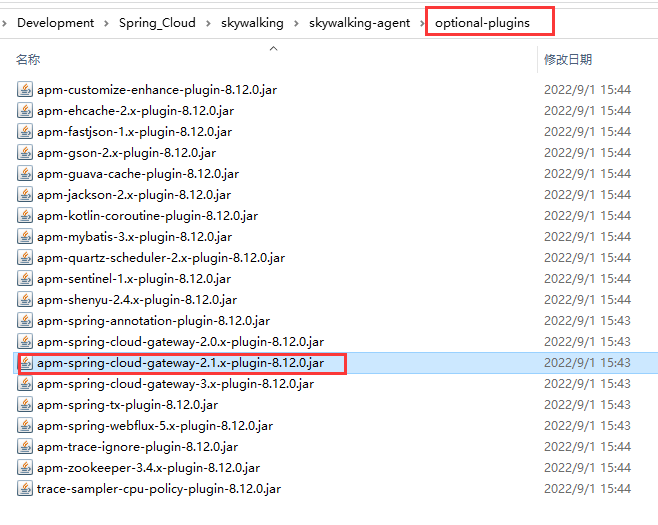Select file name apm-guava-cache-plugin-8.12.0.jar
The width and height of the screenshot is (658, 525).
138,174
